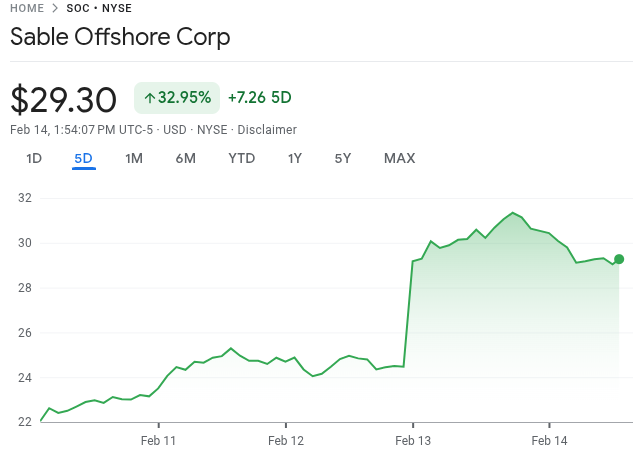
Task: Click the +7.26 5D change text
Action: (259, 98)
